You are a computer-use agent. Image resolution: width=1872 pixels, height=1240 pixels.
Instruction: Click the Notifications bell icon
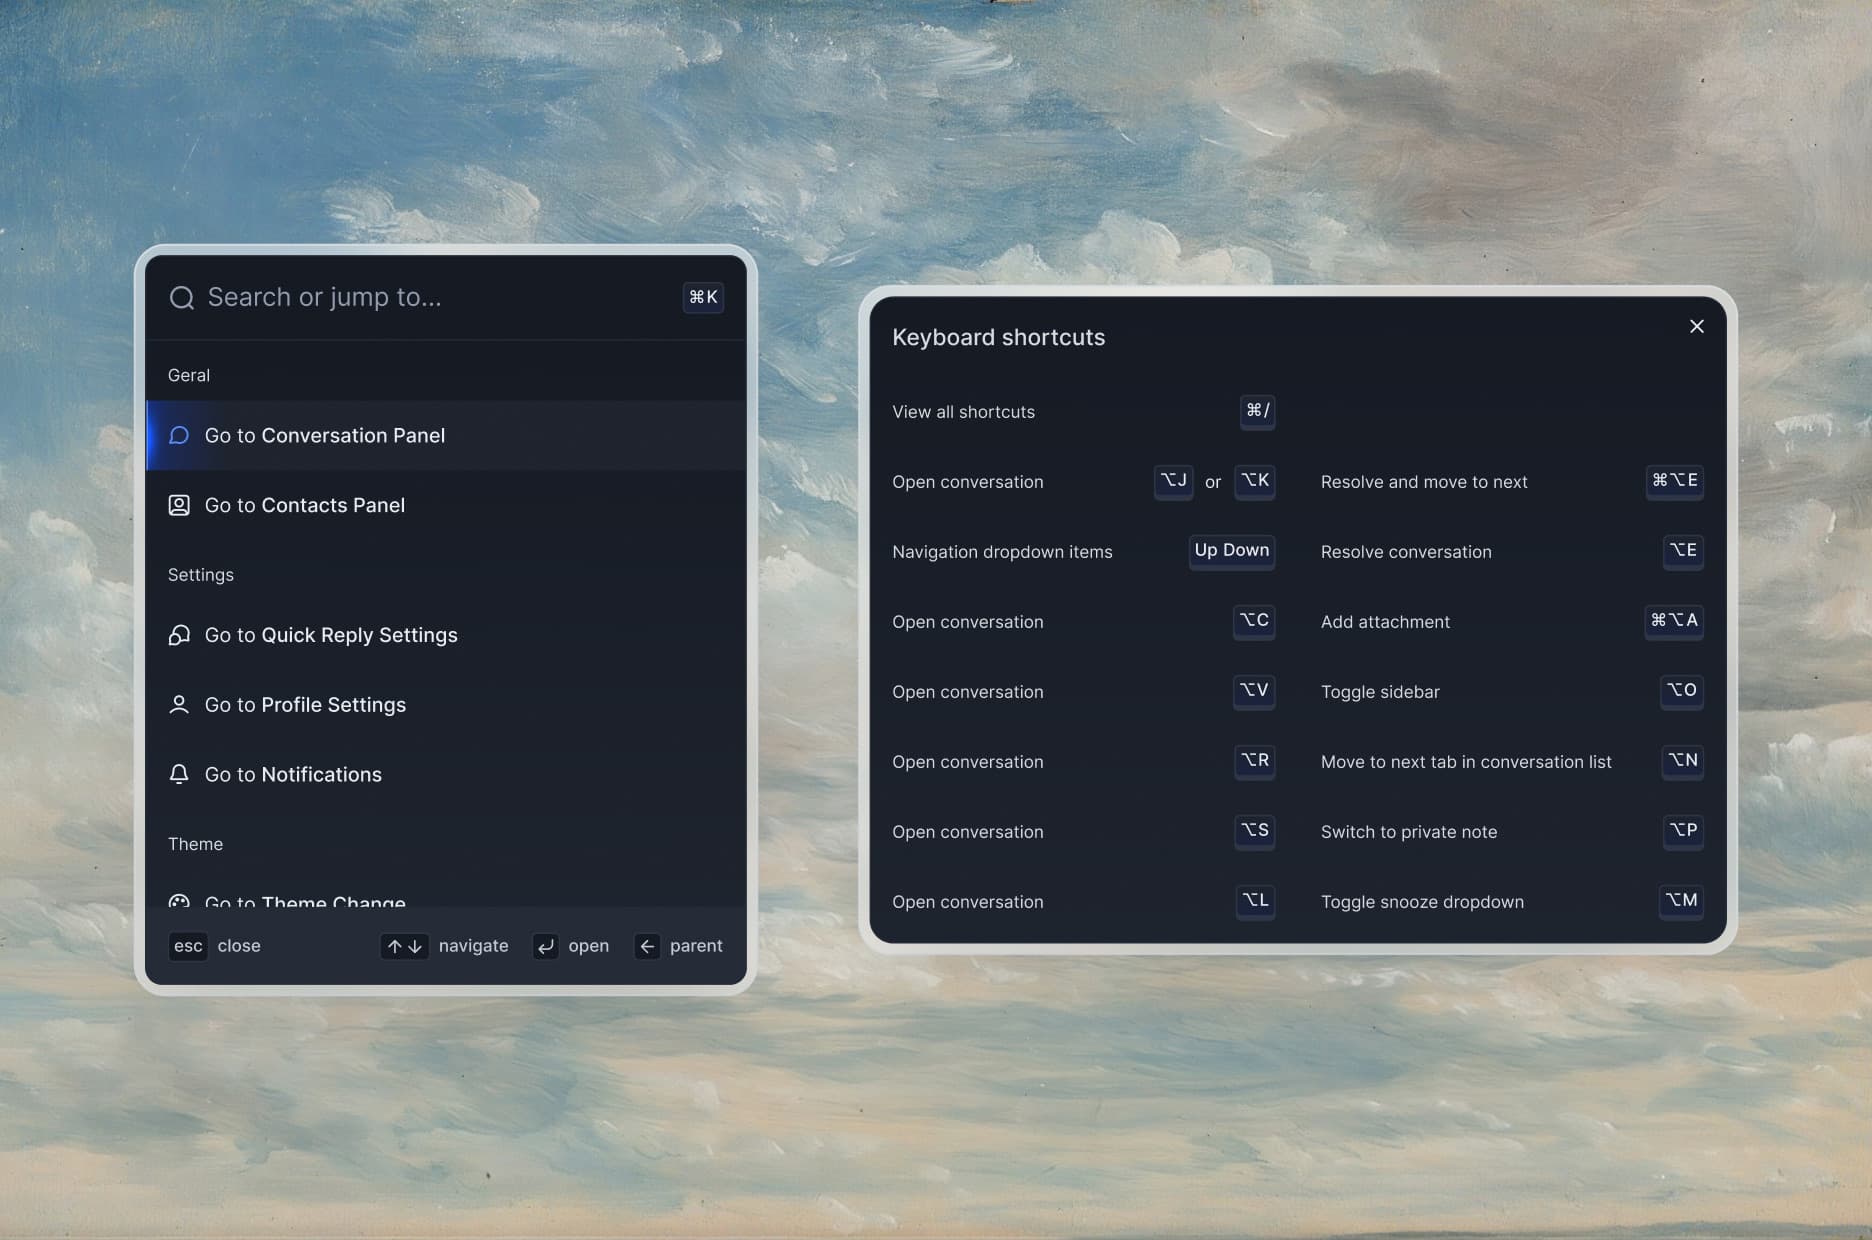click(x=179, y=775)
